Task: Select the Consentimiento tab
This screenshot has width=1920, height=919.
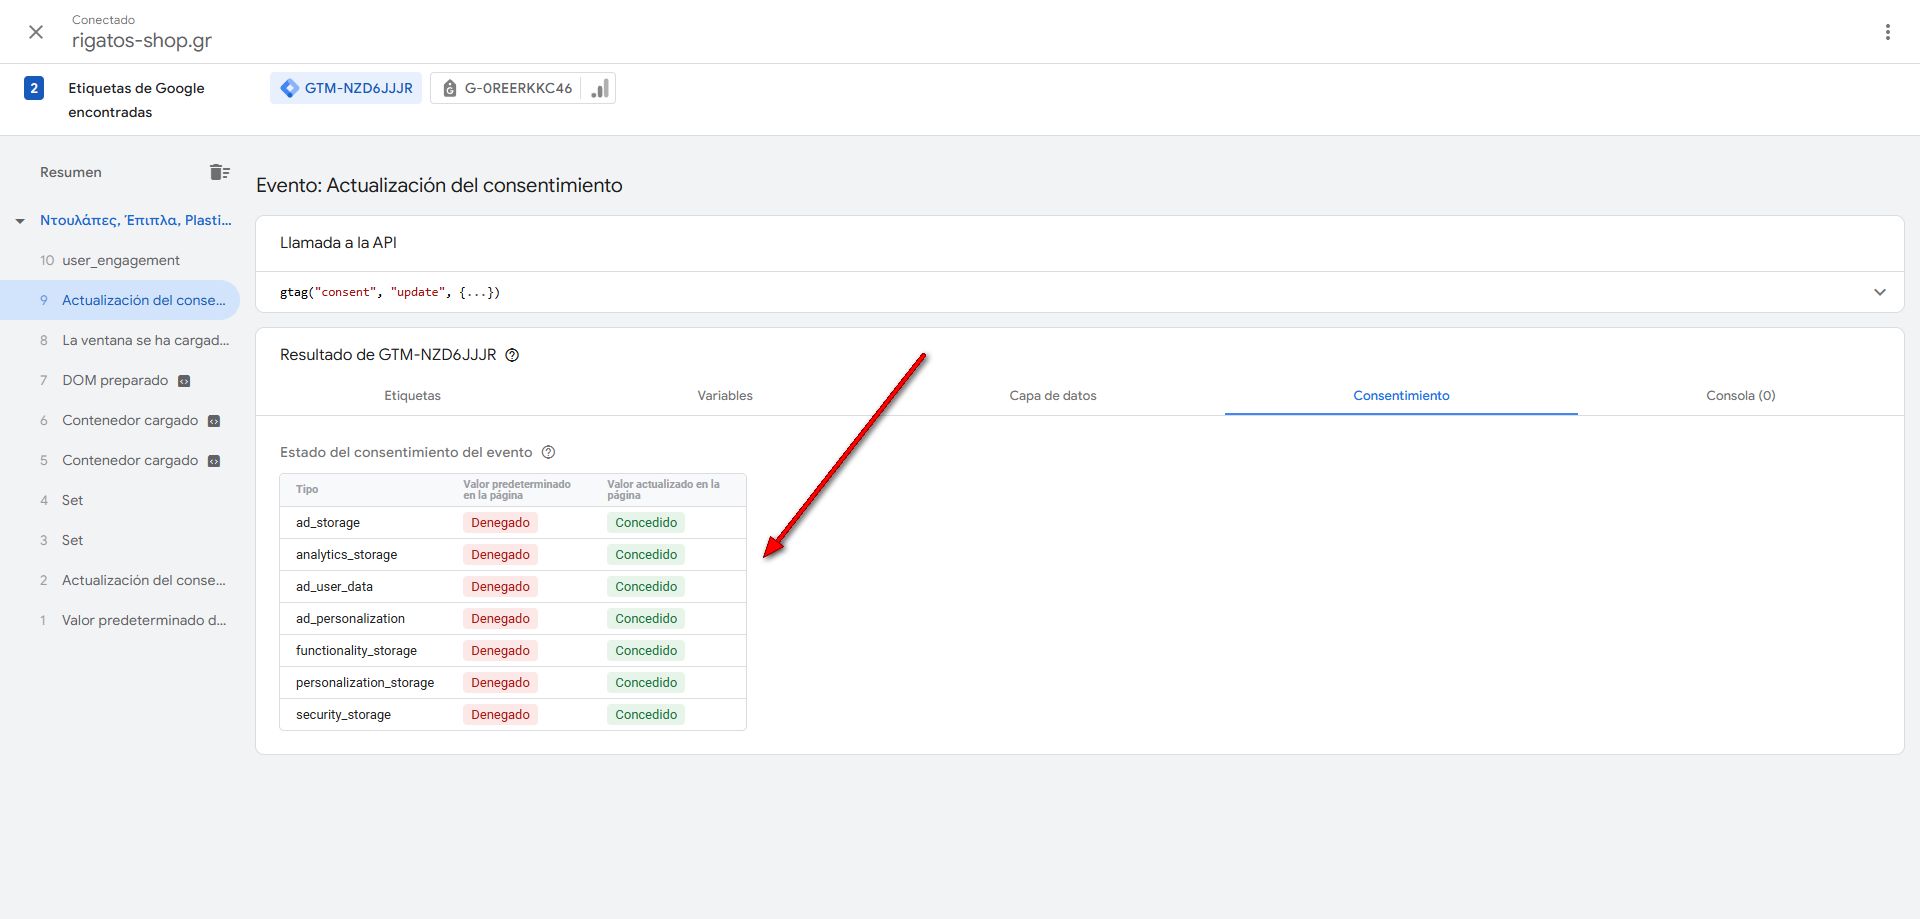Action: 1401,395
